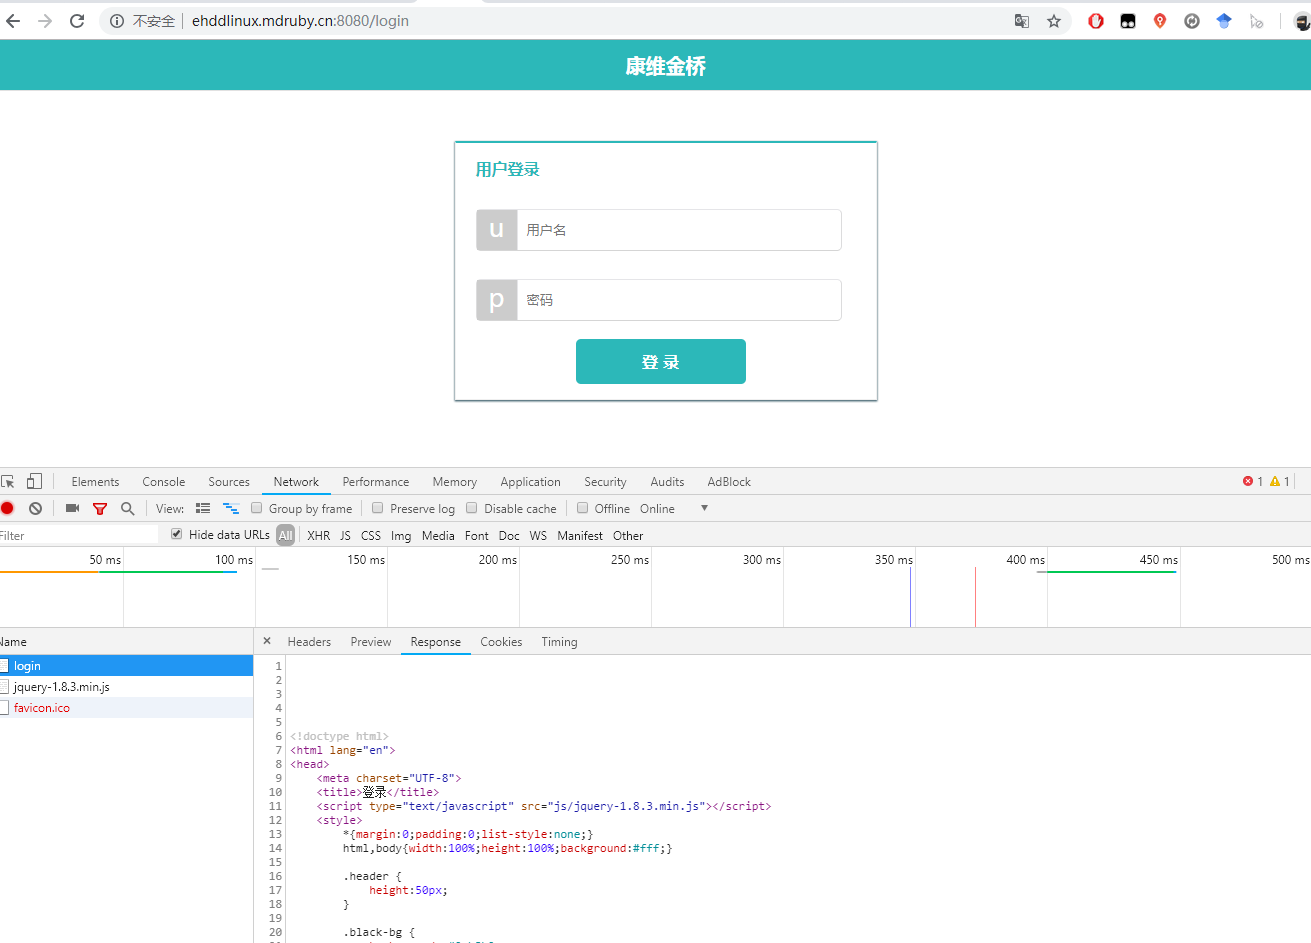This screenshot has height=943, width=1311.
Task: Switch to large request rows view
Action: coord(203,508)
